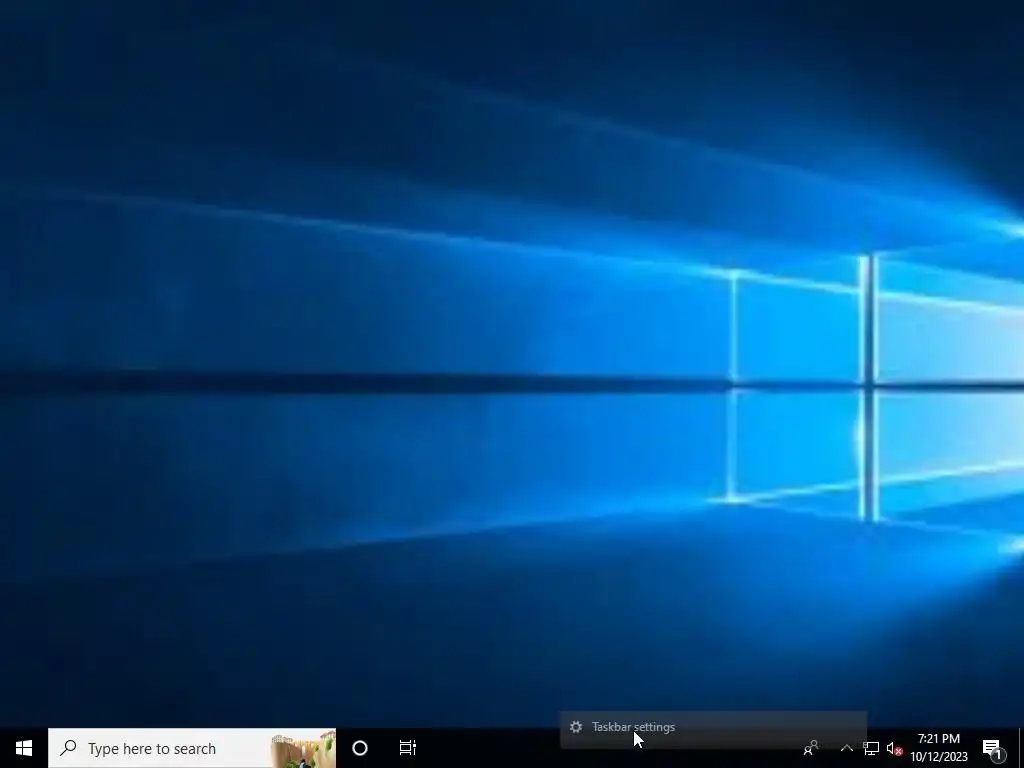Open the People icon in taskbar

pos(811,748)
